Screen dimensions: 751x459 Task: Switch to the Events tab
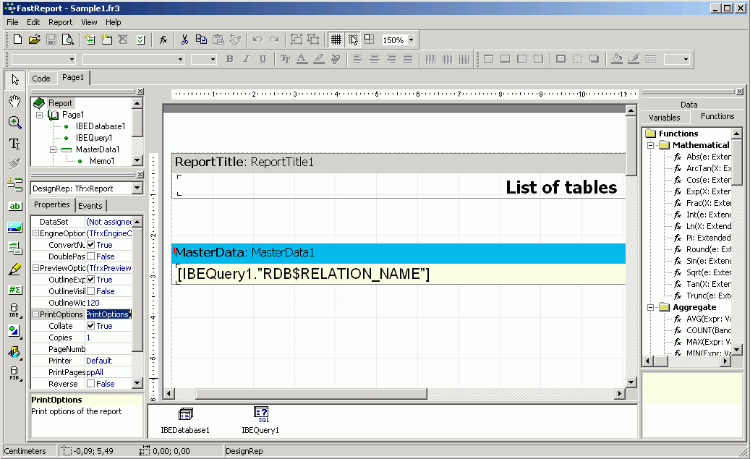[x=90, y=206]
